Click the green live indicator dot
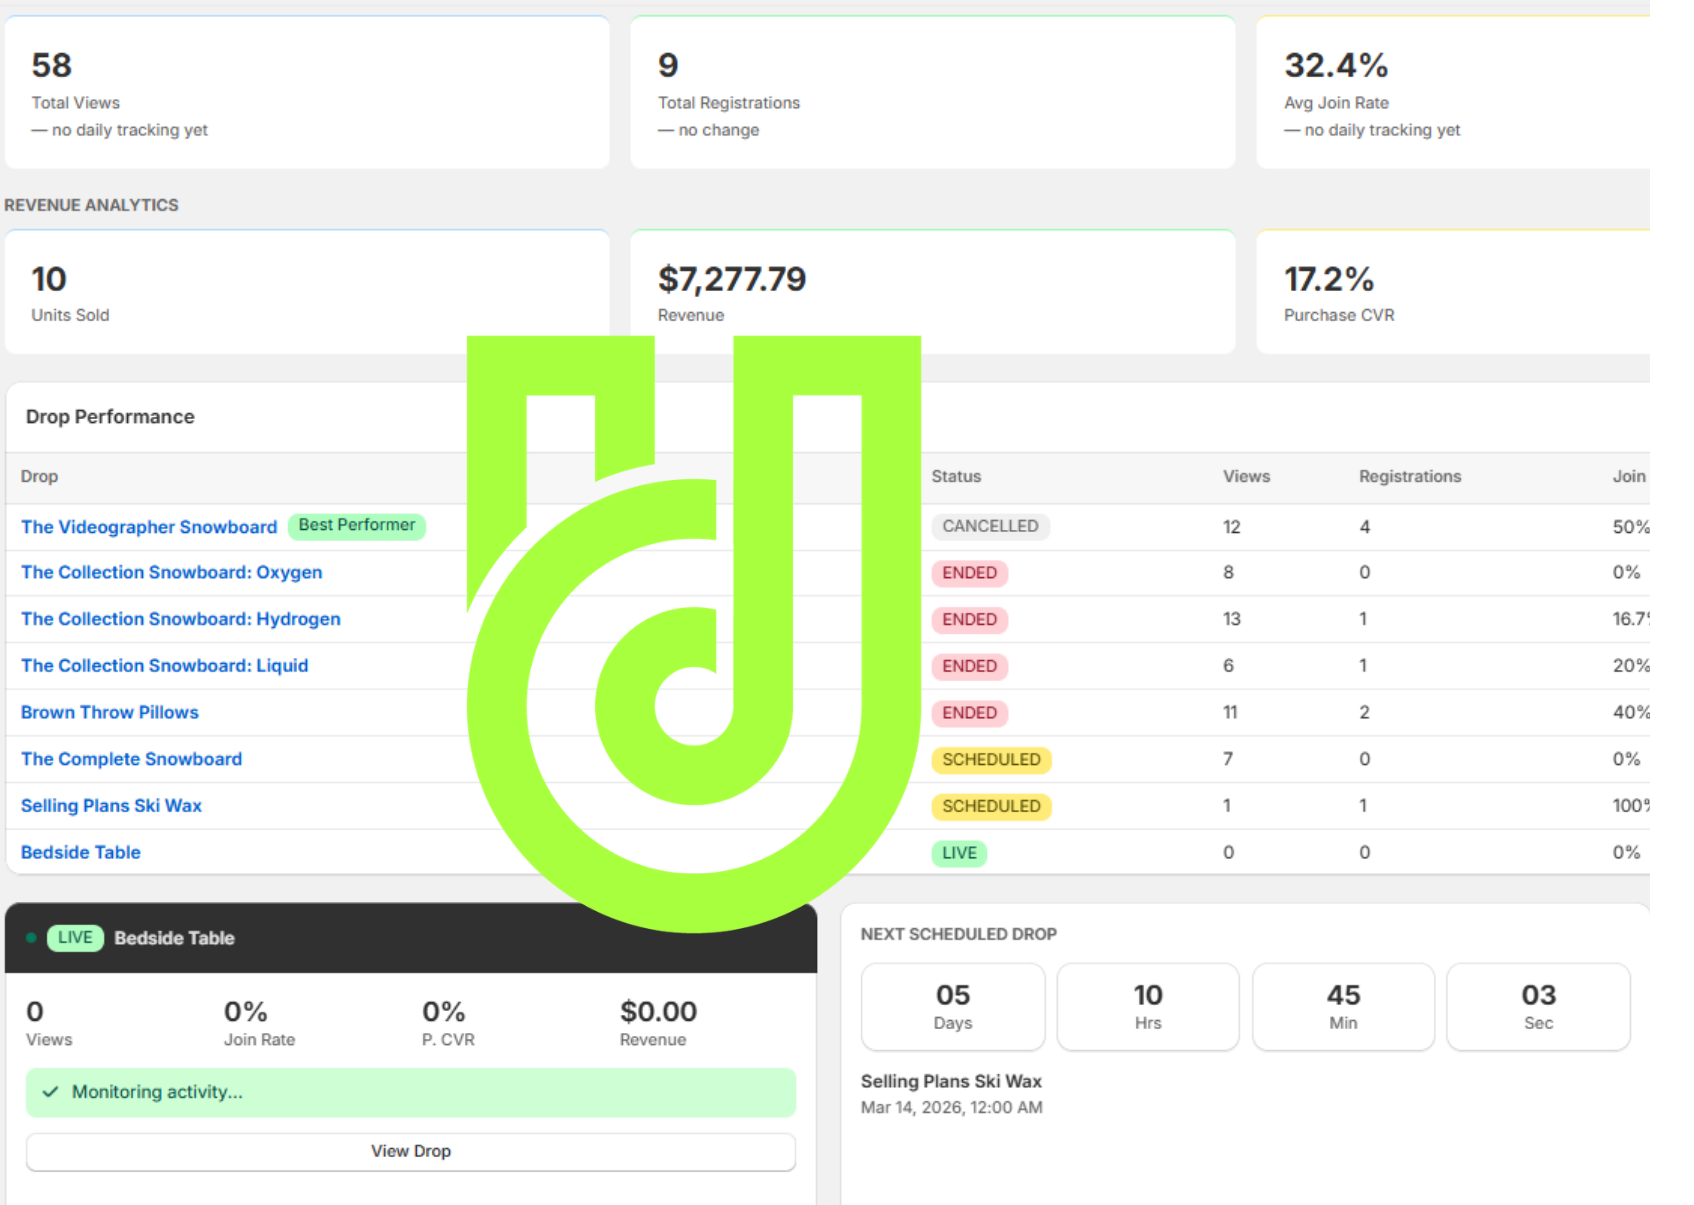This screenshot has width=1694, height=1205. coord(31,938)
